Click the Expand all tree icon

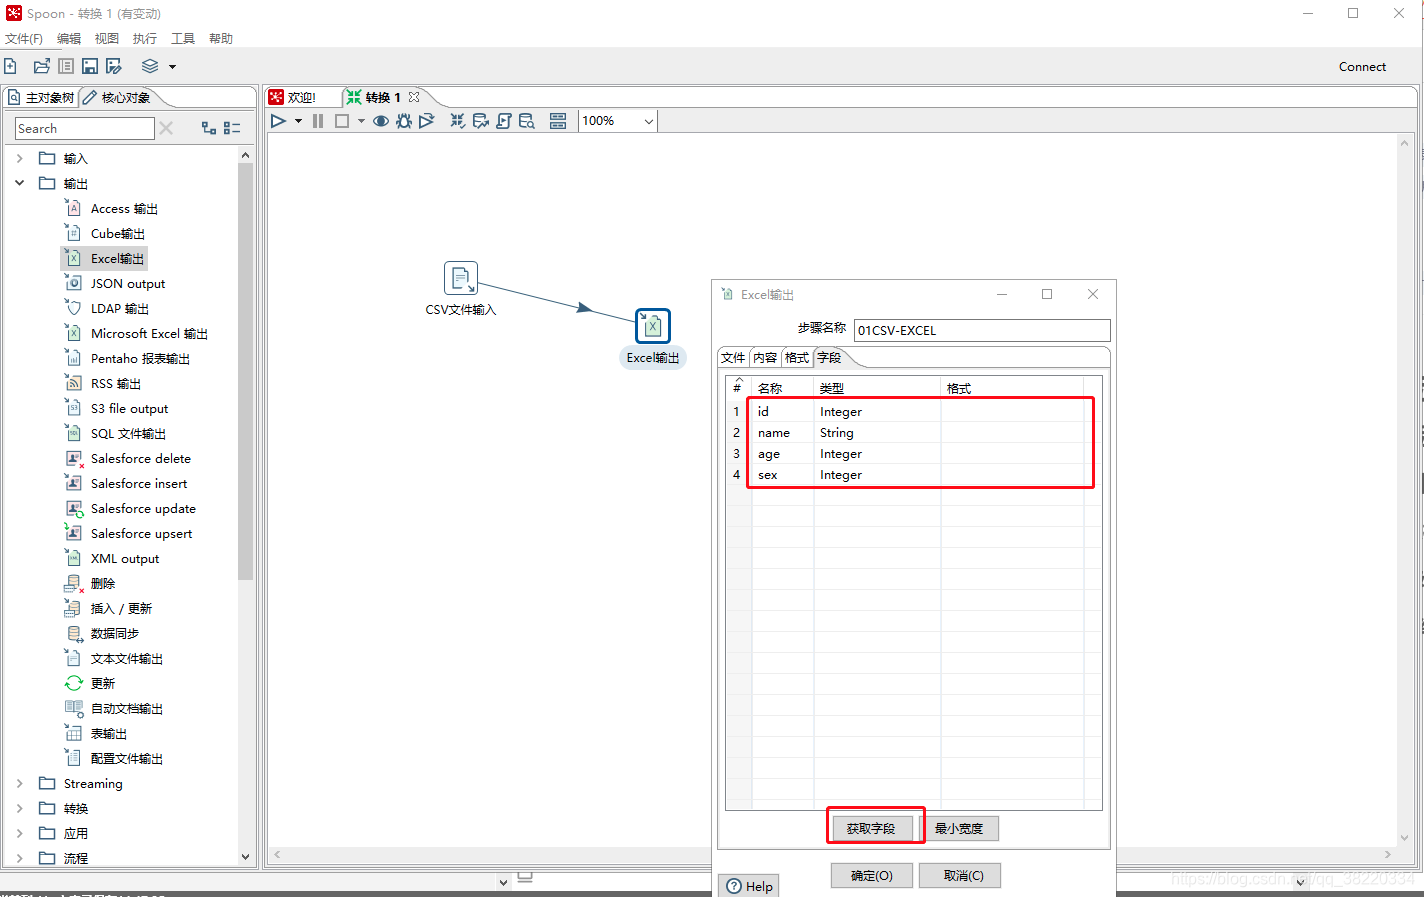coord(209,128)
